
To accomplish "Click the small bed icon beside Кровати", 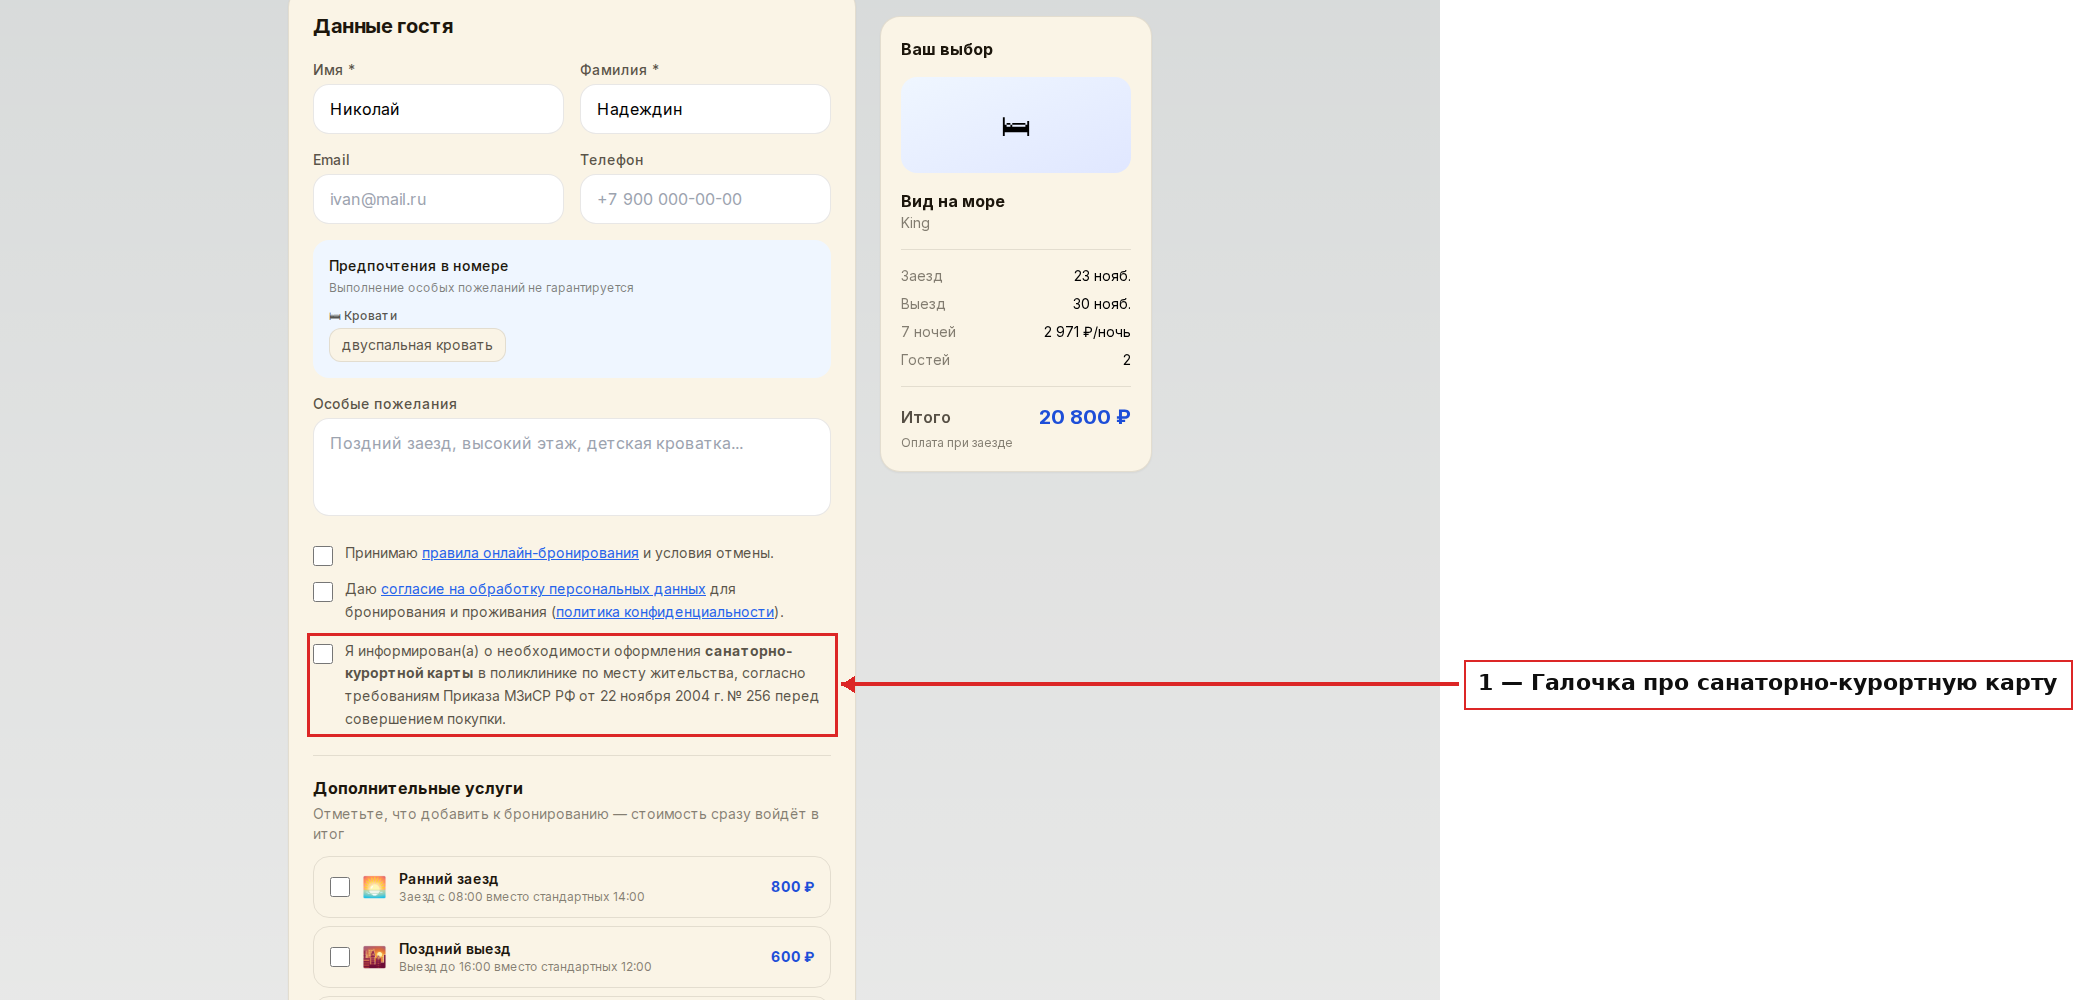I will click(x=335, y=316).
